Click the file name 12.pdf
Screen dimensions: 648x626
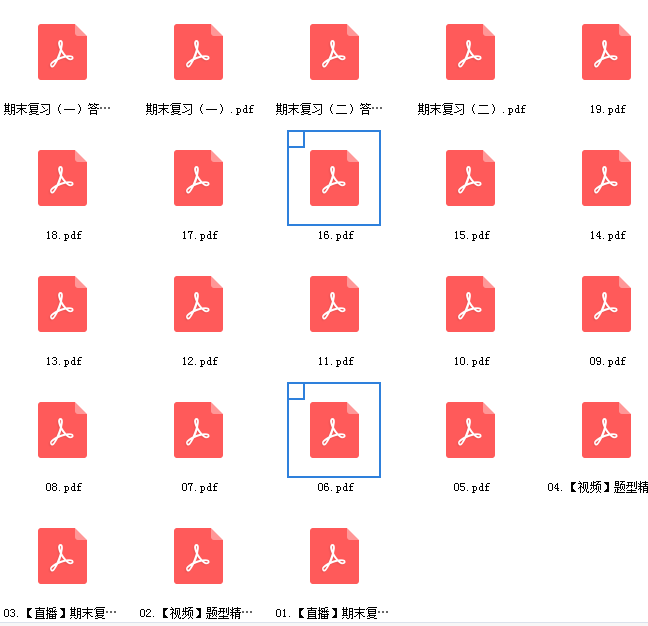point(200,362)
